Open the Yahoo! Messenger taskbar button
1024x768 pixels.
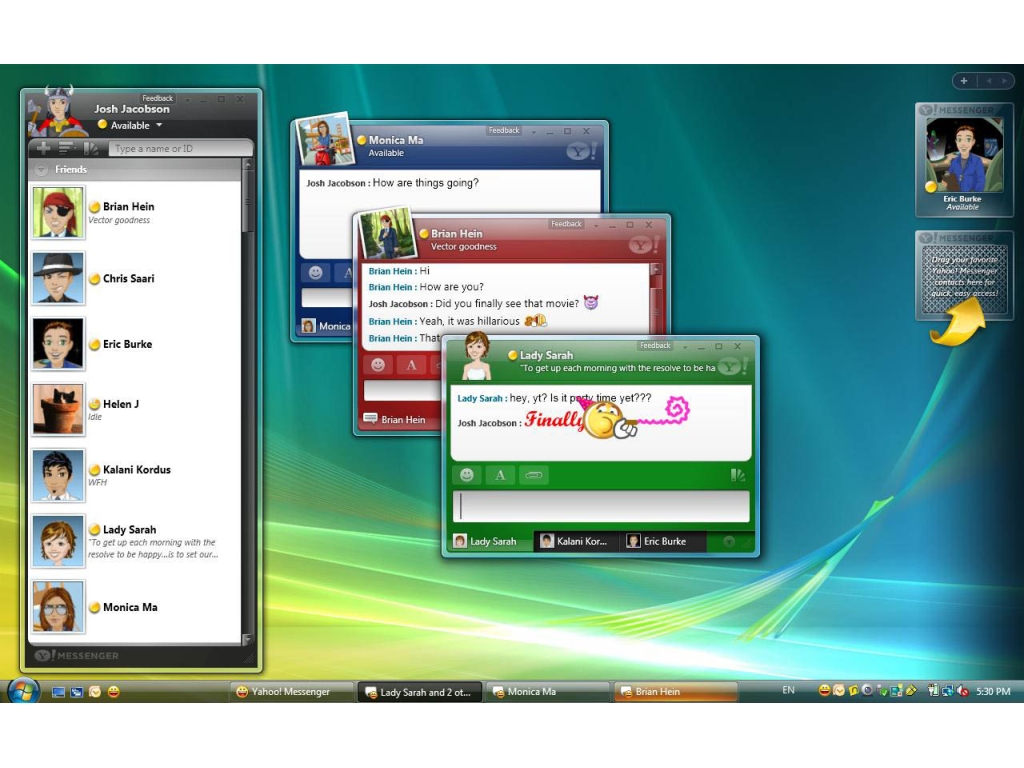pos(291,692)
